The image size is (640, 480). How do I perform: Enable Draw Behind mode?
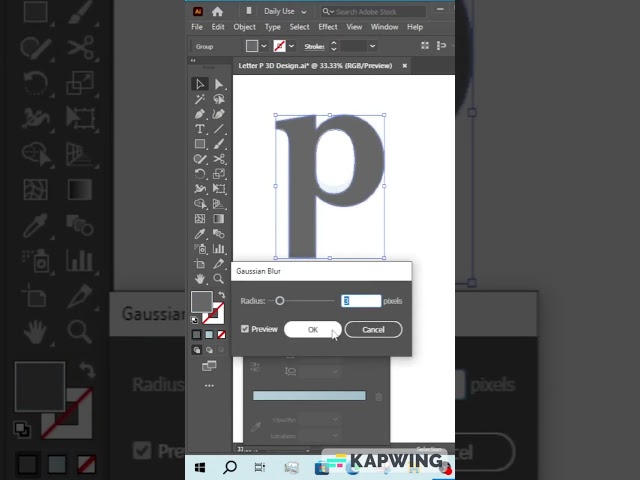(209, 350)
